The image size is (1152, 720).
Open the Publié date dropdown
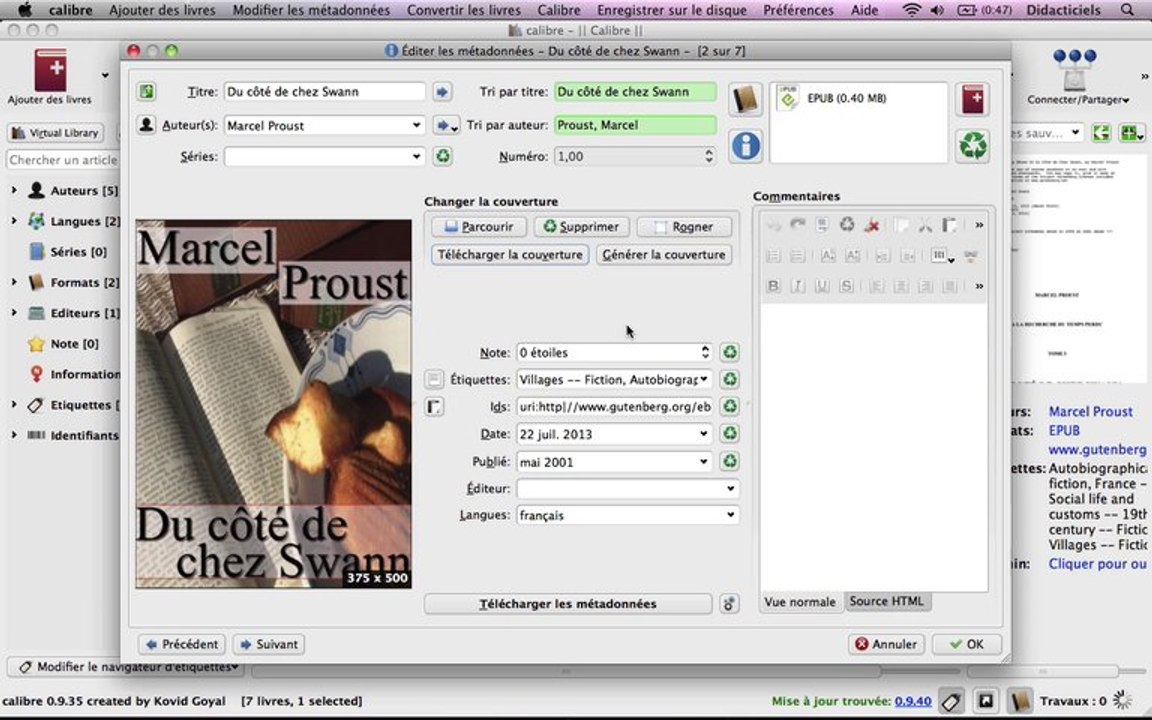coord(704,462)
